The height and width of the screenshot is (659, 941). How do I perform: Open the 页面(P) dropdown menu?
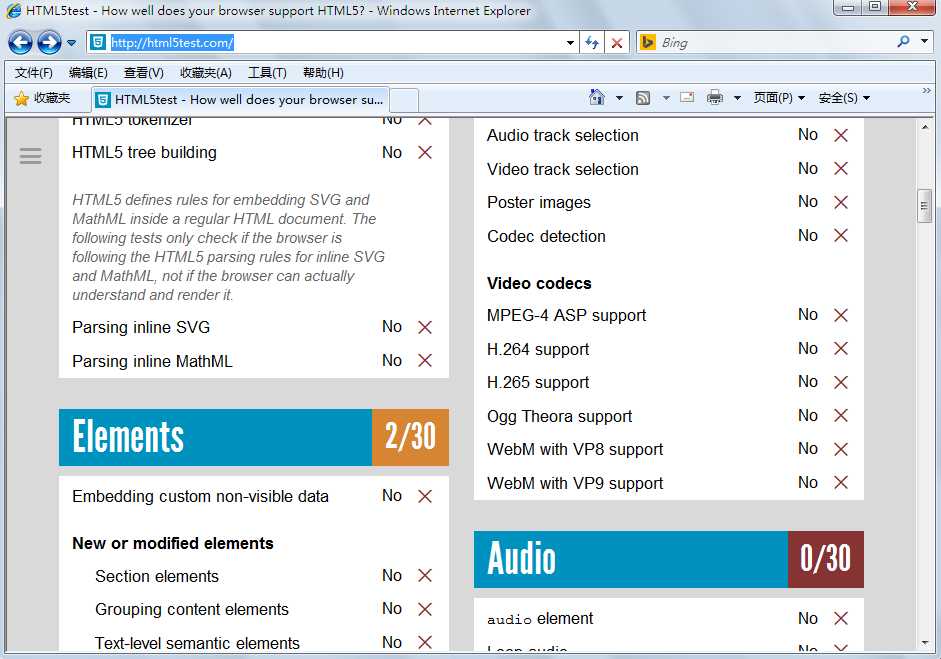pyautogui.click(x=779, y=98)
